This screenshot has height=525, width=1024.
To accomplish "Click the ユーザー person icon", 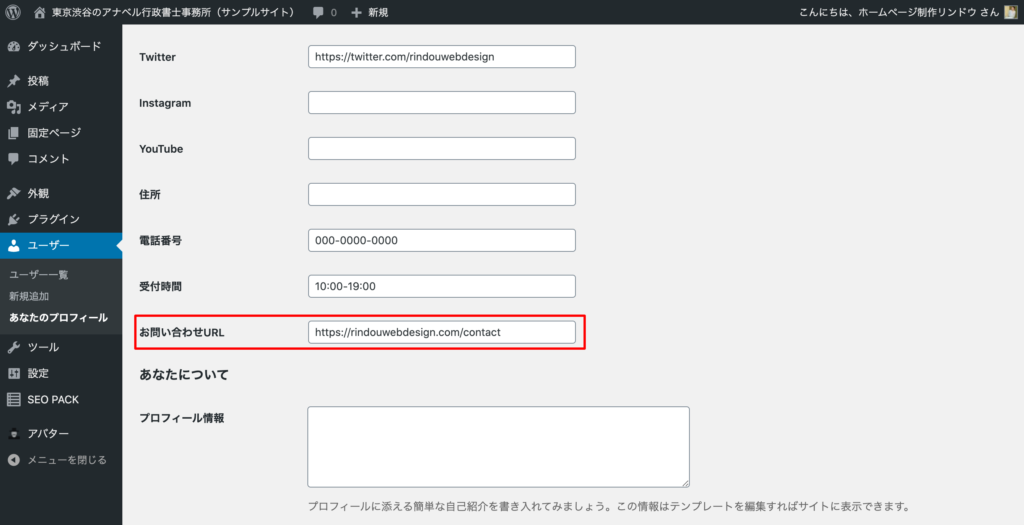I will (14, 246).
